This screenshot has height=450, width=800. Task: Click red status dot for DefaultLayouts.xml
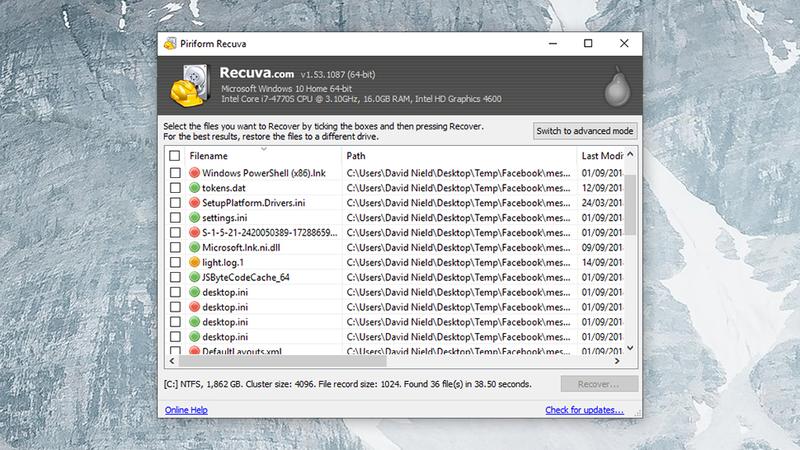[x=194, y=351]
